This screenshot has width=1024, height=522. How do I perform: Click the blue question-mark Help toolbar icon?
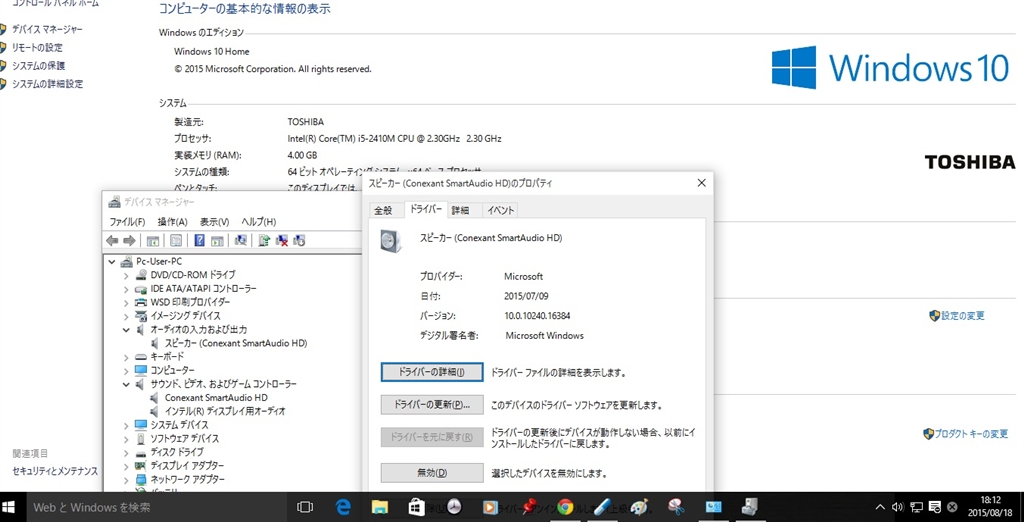click(200, 240)
